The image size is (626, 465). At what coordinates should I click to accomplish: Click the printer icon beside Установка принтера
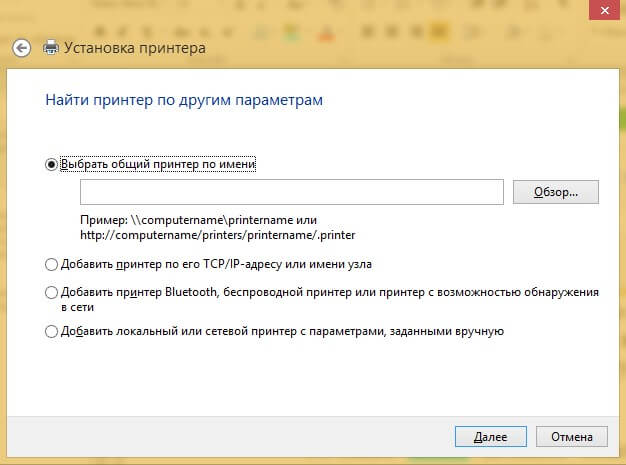(51, 47)
